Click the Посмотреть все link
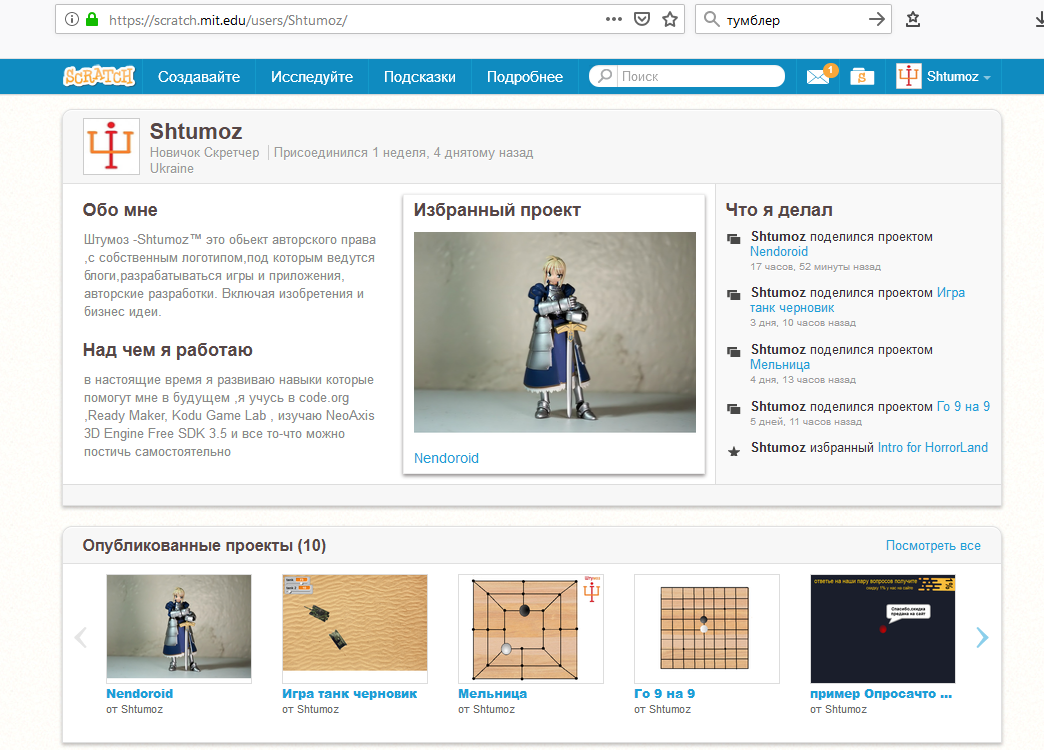Viewport: 1044px width, 750px height. [x=933, y=546]
